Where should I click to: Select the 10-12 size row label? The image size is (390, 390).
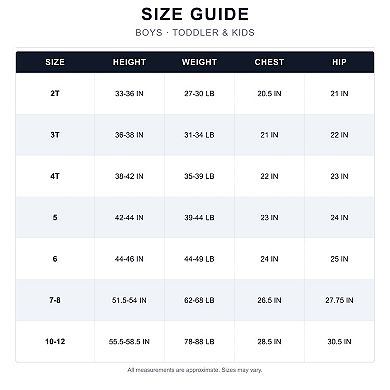[55, 341]
